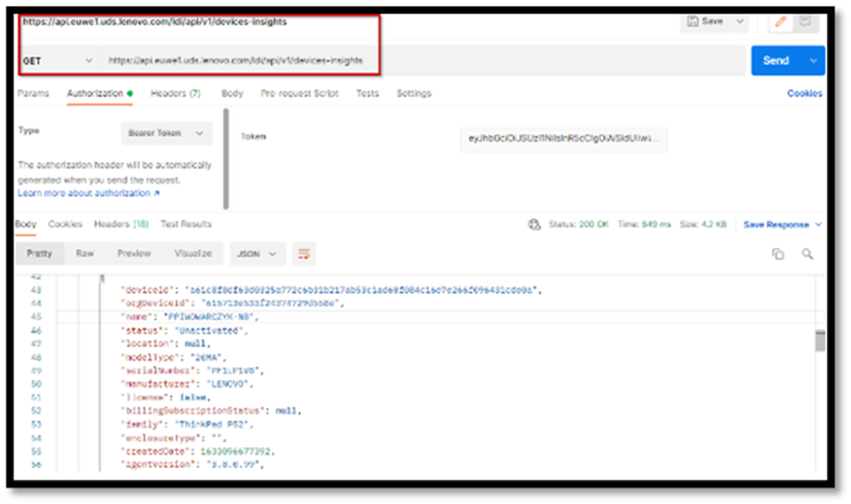Open the Learn more about authorization link
Viewport: 851px width, 504px height.
click(88, 192)
